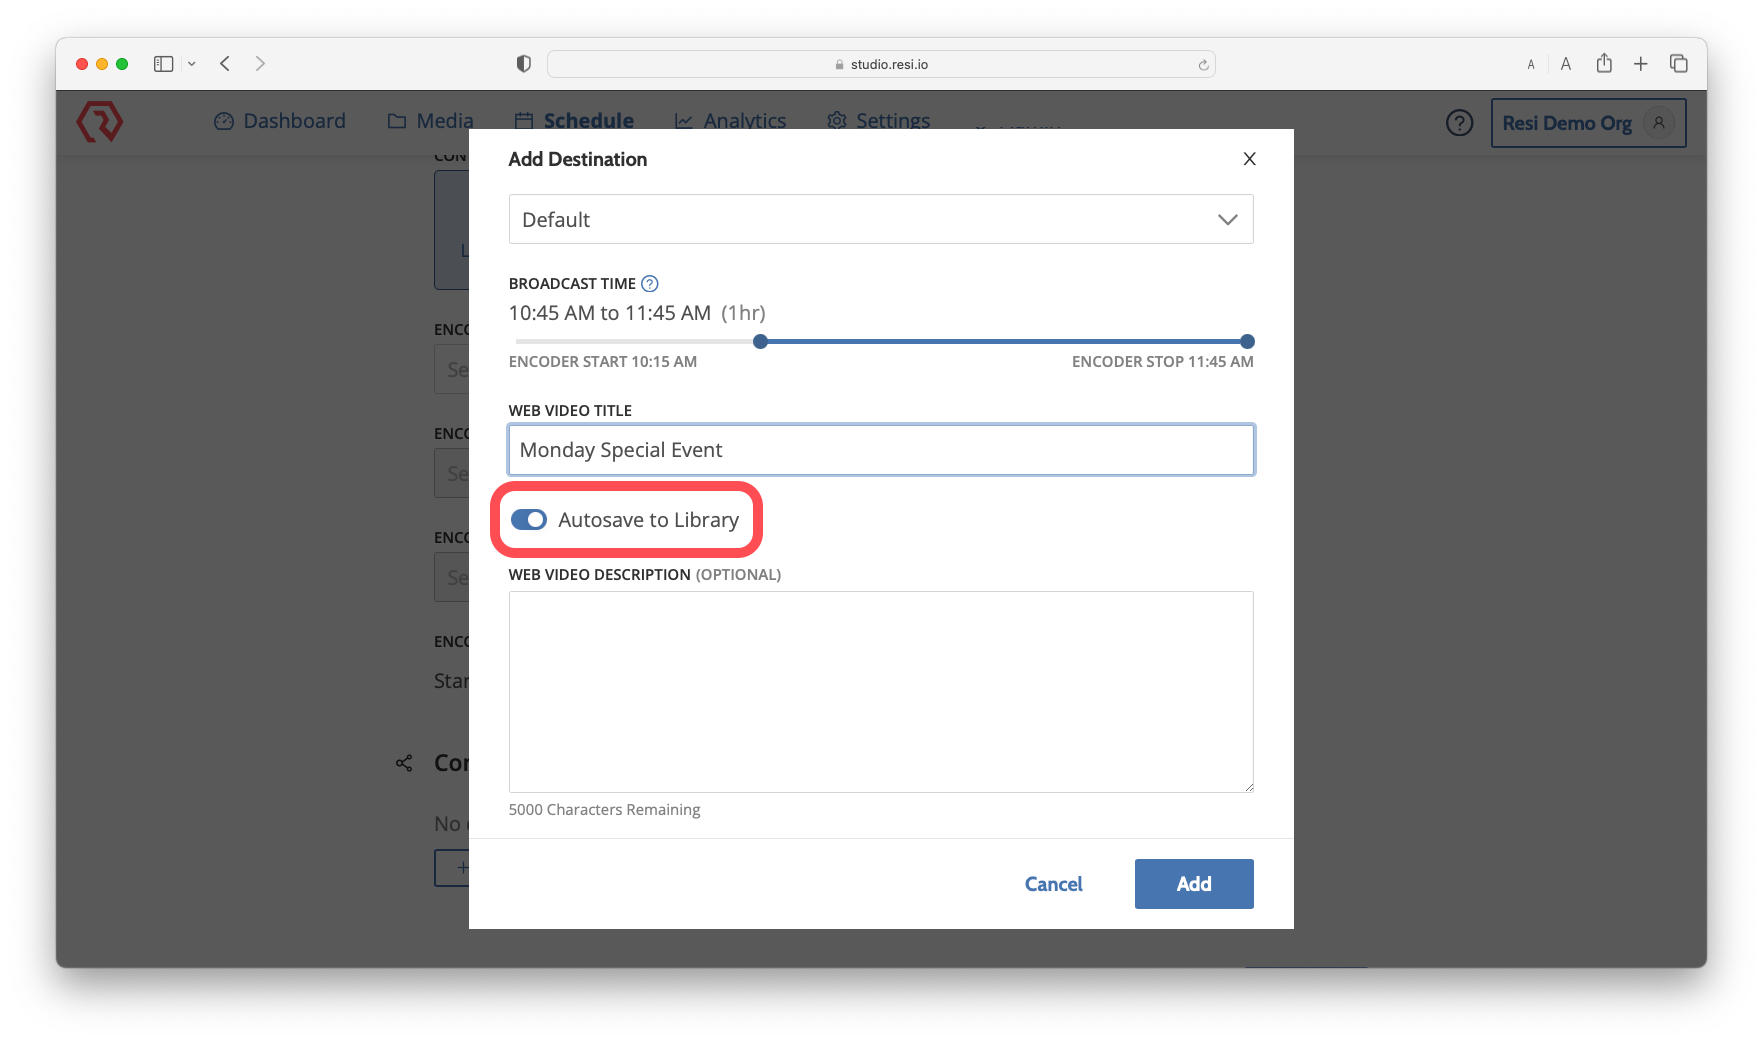Click the Add button
Image resolution: width=1763 pixels, height=1042 pixels.
pyautogui.click(x=1193, y=884)
